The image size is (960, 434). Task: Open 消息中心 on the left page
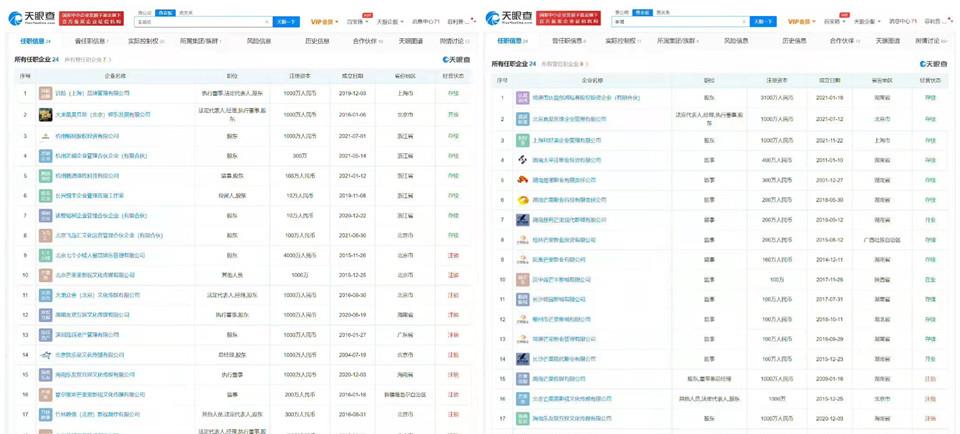pyautogui.click(x=426, y=21)
